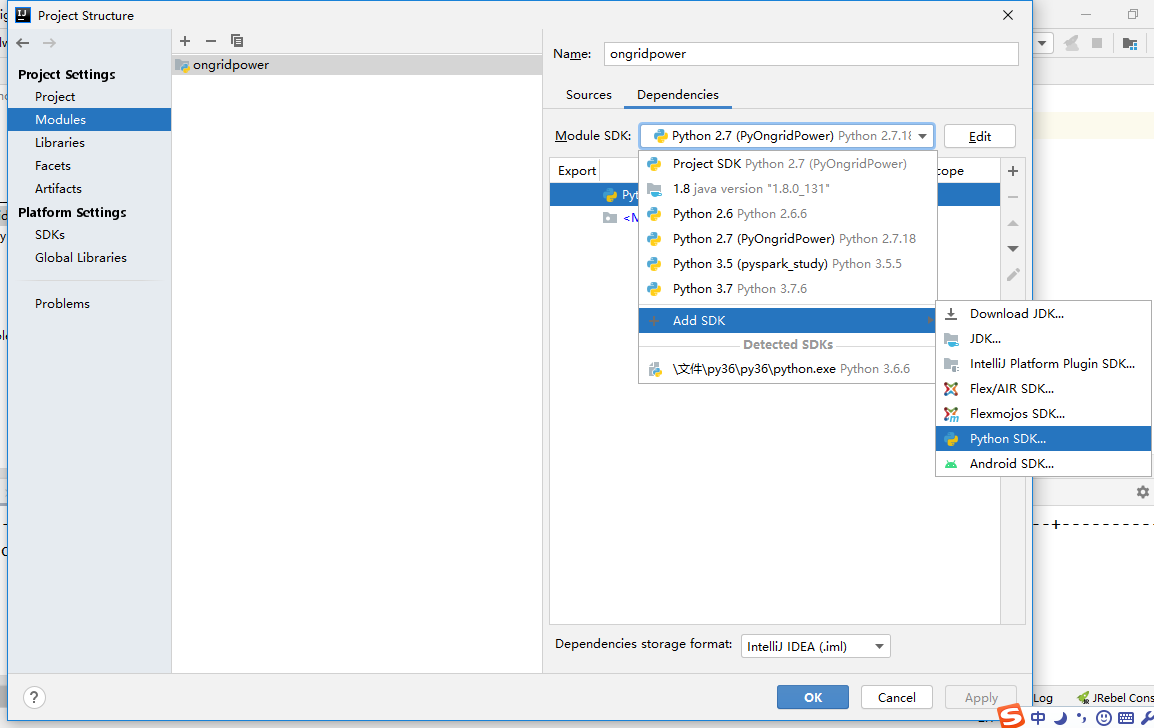Select Python 3.5 (pyspark_study) SDK
Viewport: 1154px width, 728px height.
tap(787, 264)
